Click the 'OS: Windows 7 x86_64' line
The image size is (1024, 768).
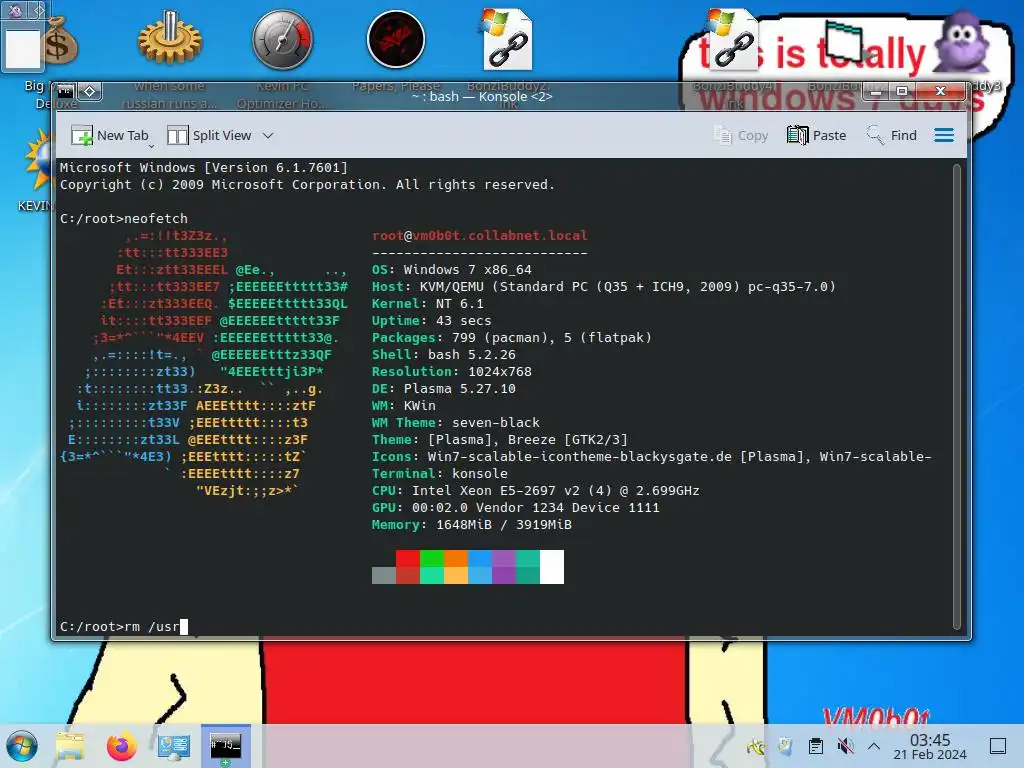point(452,270)
